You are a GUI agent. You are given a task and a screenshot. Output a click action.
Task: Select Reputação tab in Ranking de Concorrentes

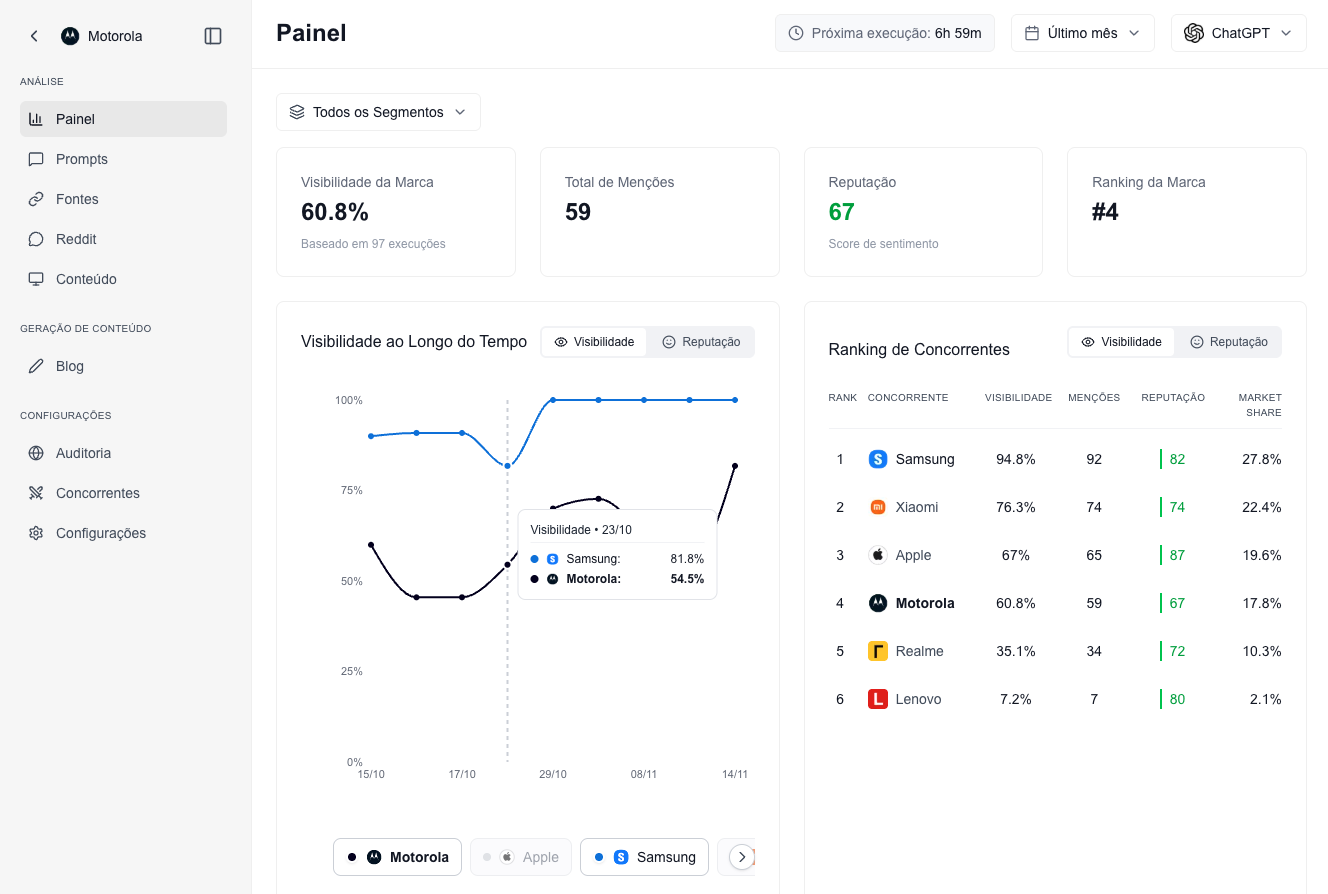pyautogui.click(x=1229, y=342)
